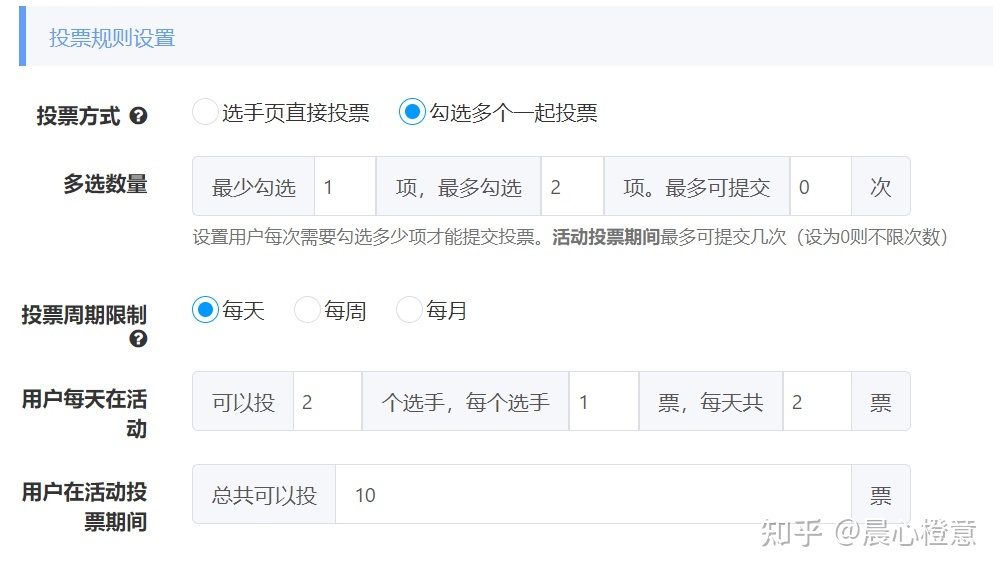
Task: Click the 每天共 total votes field
Action: 817,402
